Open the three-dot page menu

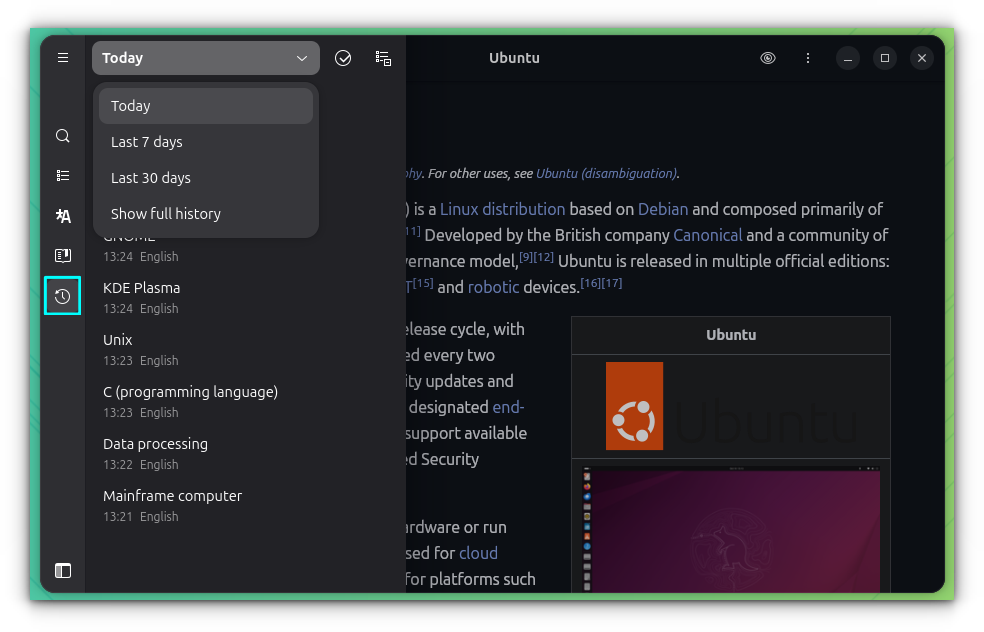(808, 58)
